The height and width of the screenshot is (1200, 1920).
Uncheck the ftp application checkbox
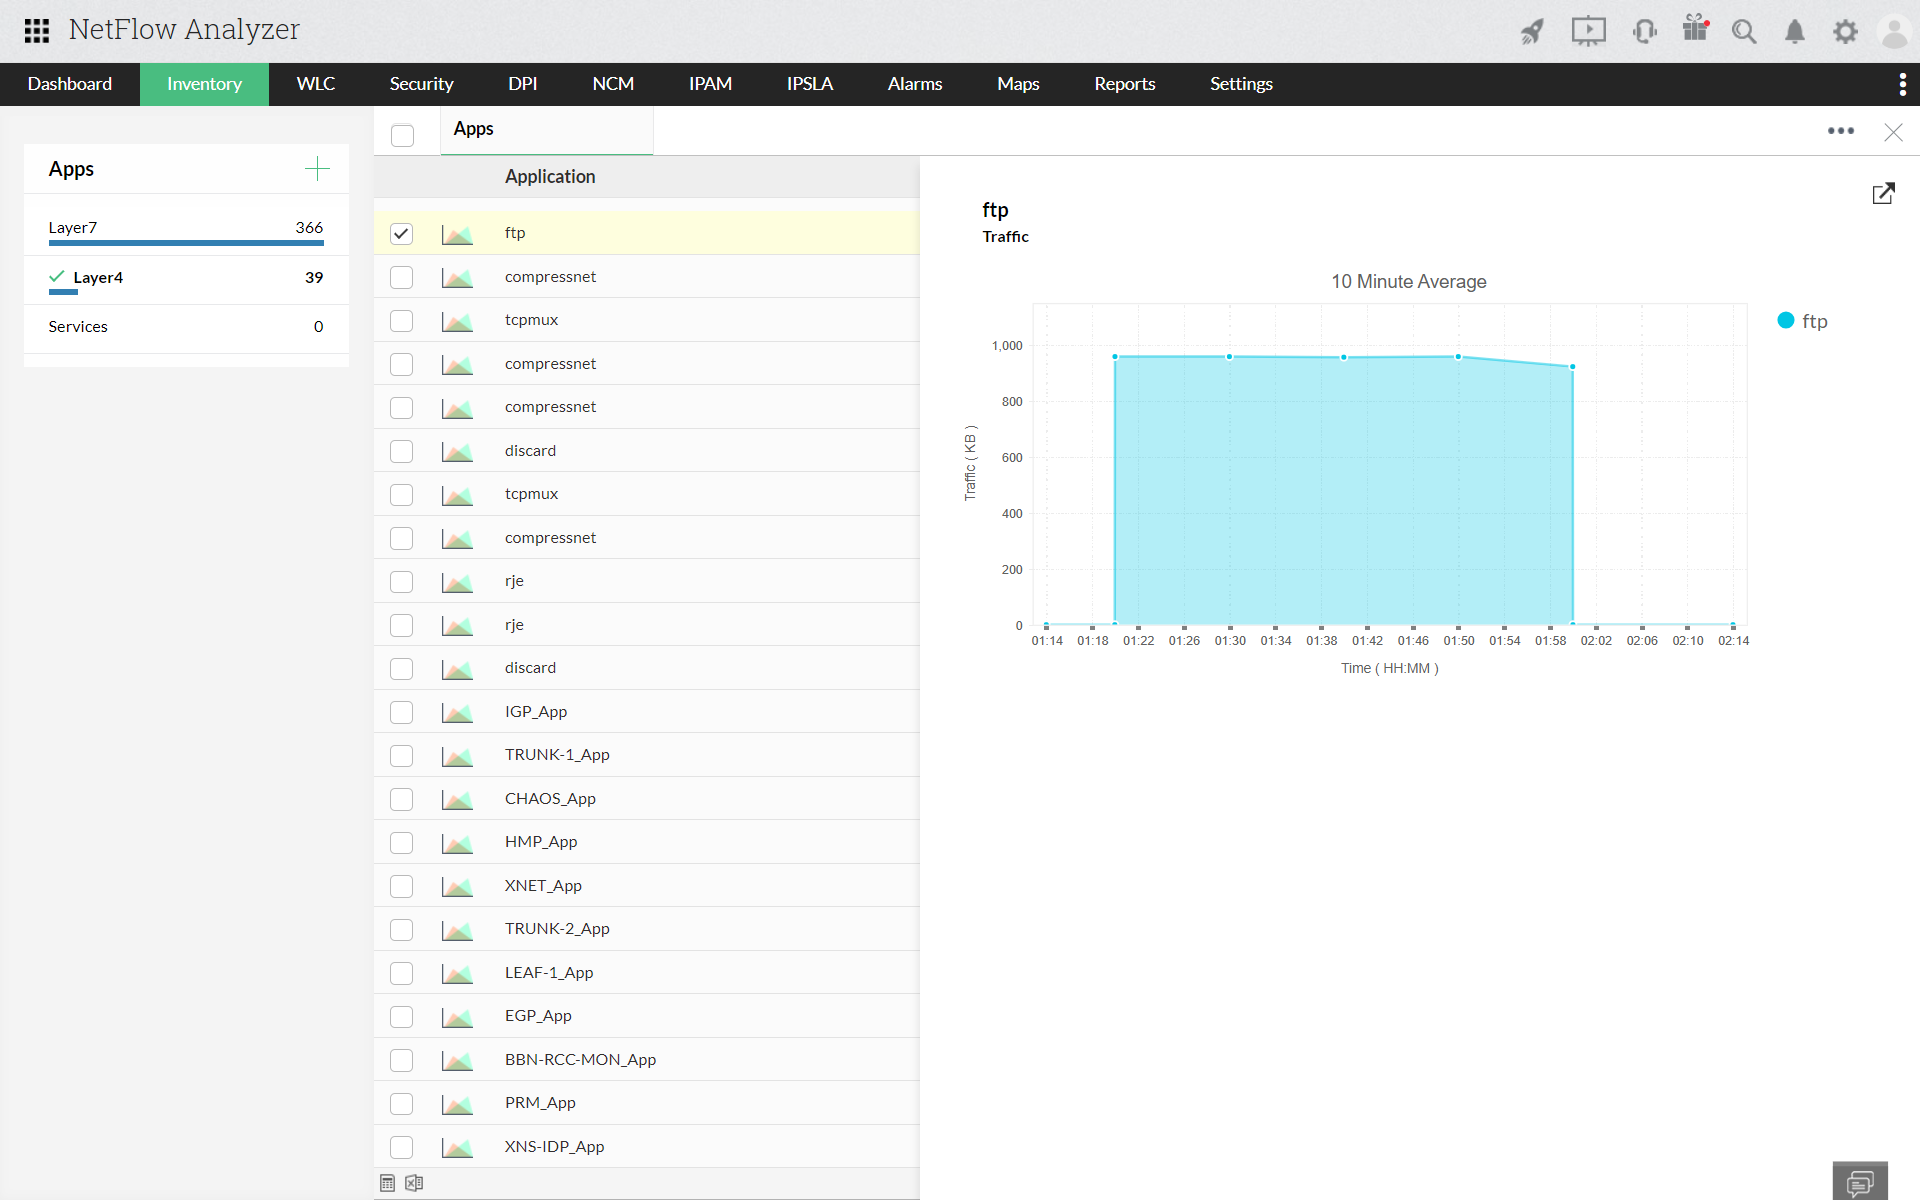401,233
